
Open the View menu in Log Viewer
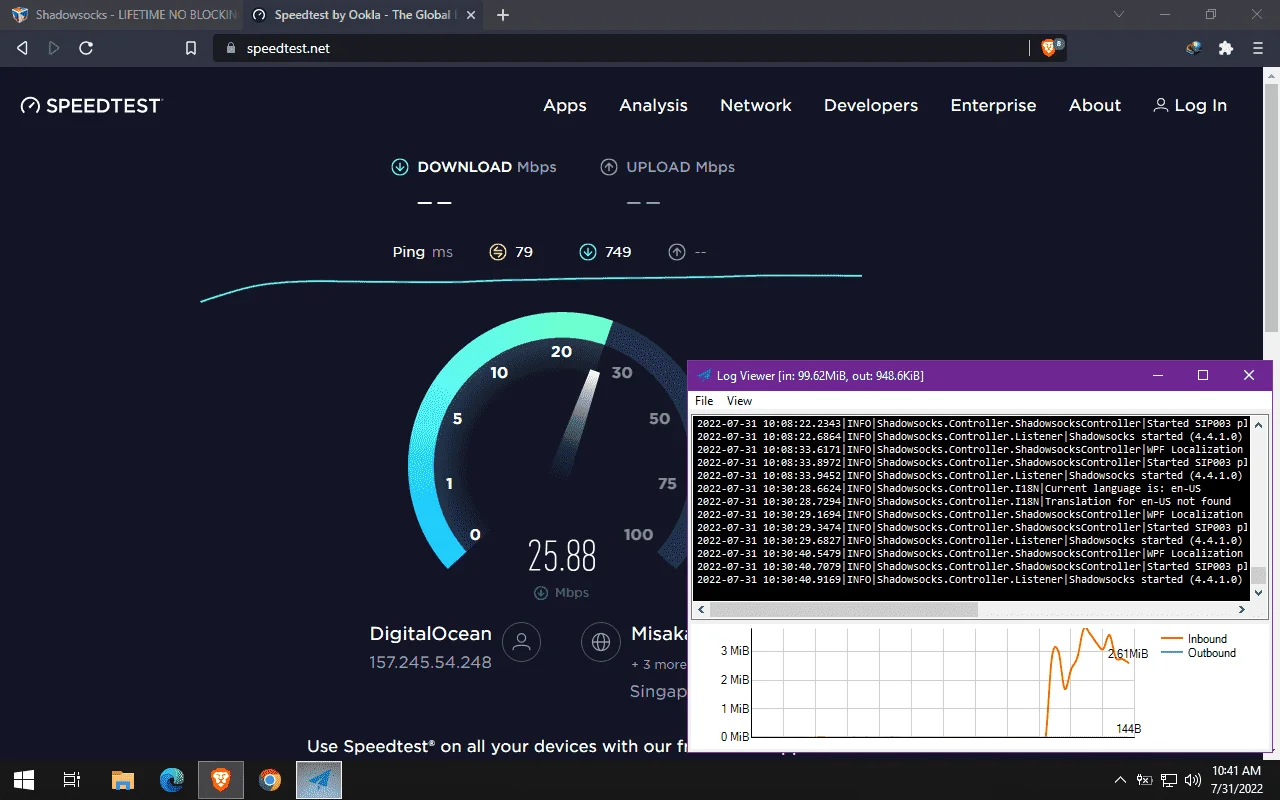coord(739,401)
